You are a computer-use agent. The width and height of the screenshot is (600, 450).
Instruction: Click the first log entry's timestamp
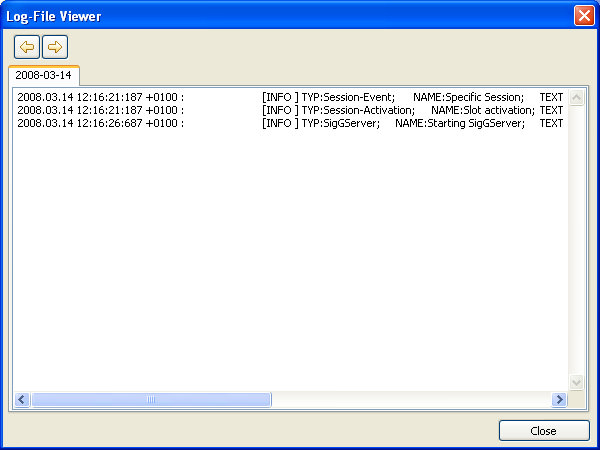click(x=100, y=97)
